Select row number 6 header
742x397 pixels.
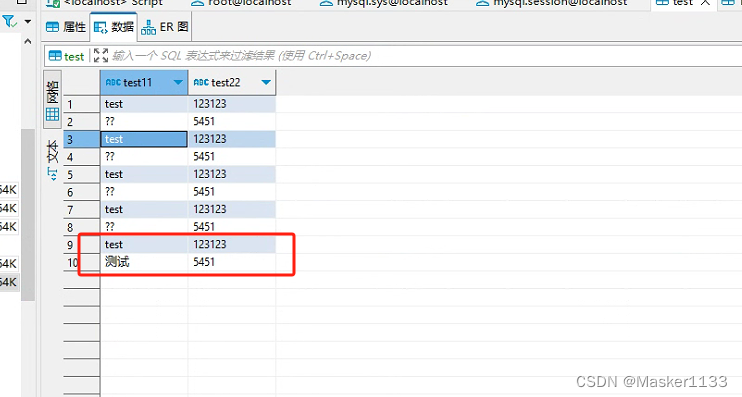[x=81, y=192]
